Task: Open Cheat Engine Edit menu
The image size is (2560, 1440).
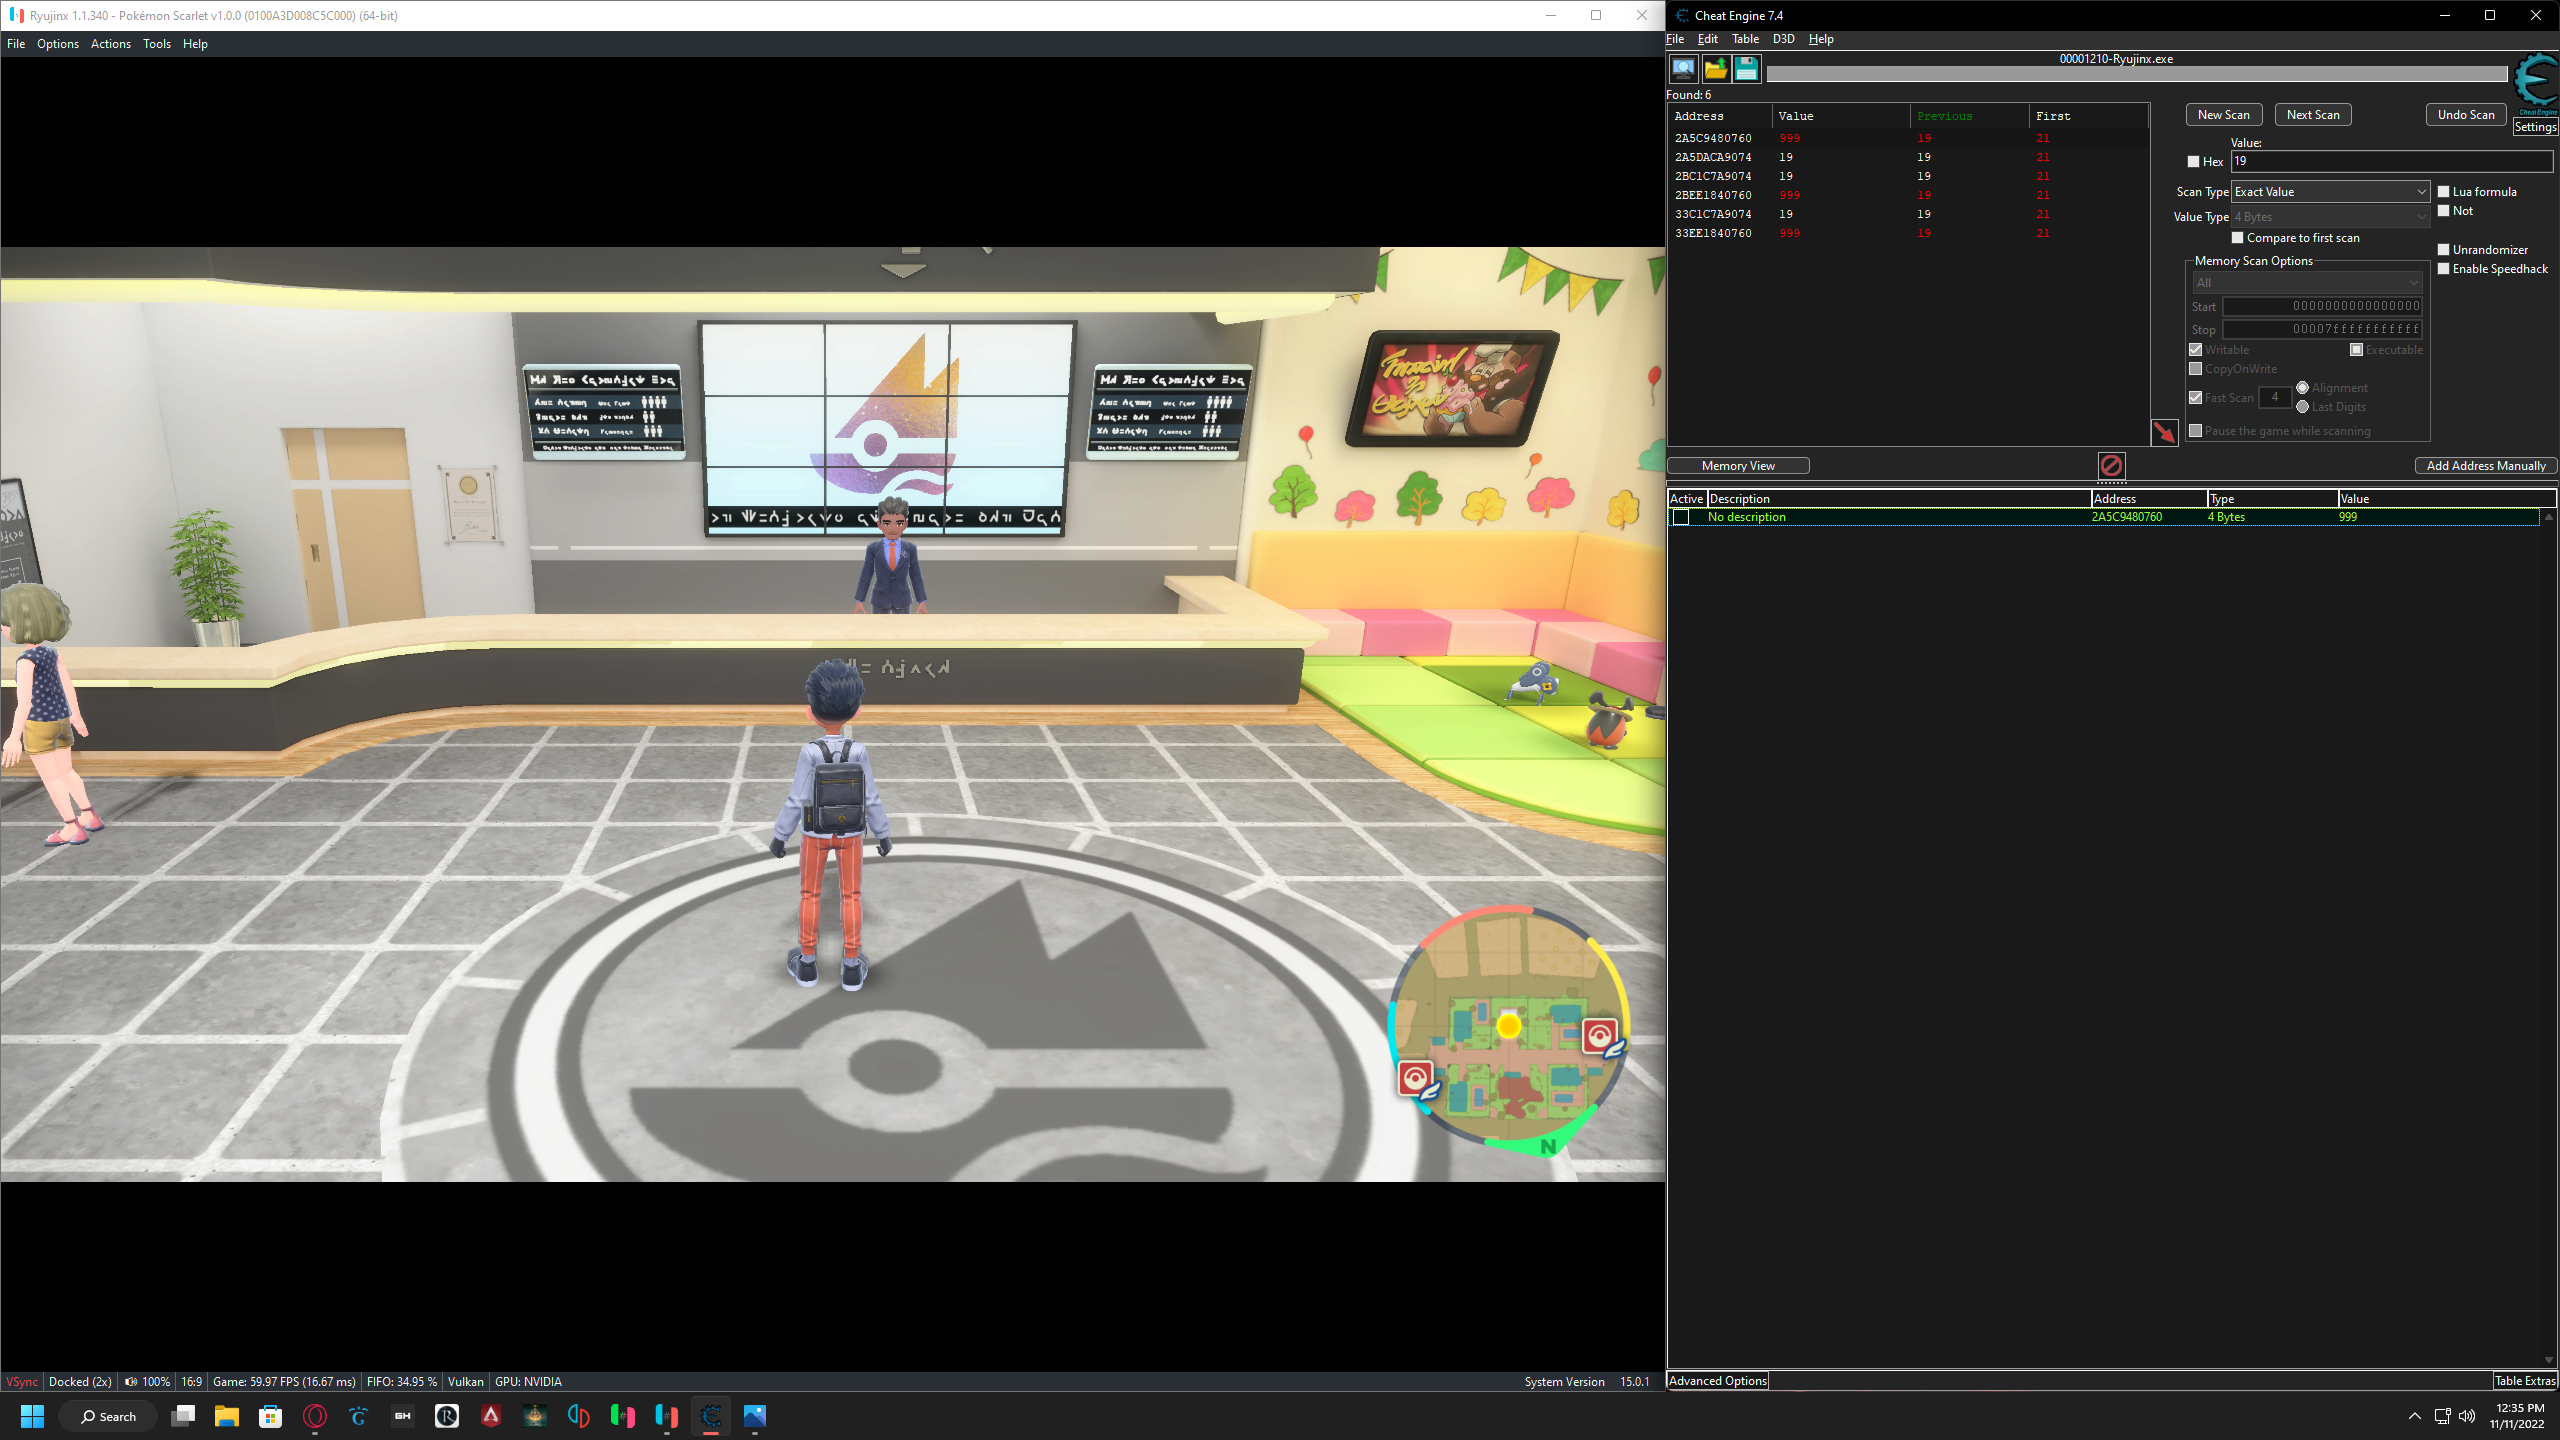Action: click(x=1708, y=39)
